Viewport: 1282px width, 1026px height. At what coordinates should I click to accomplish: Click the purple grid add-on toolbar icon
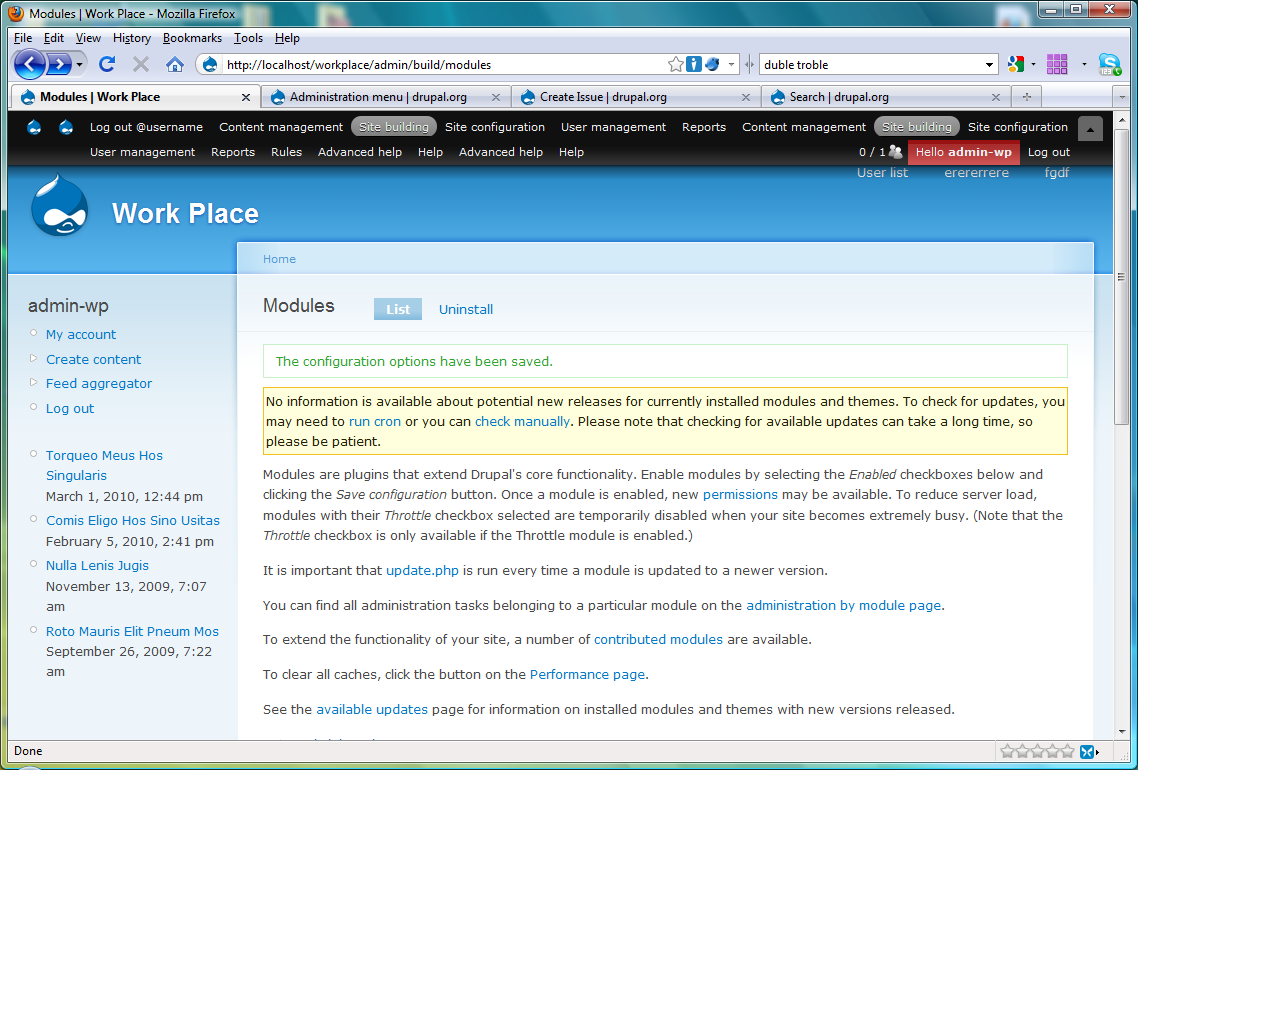(1056, 64)
